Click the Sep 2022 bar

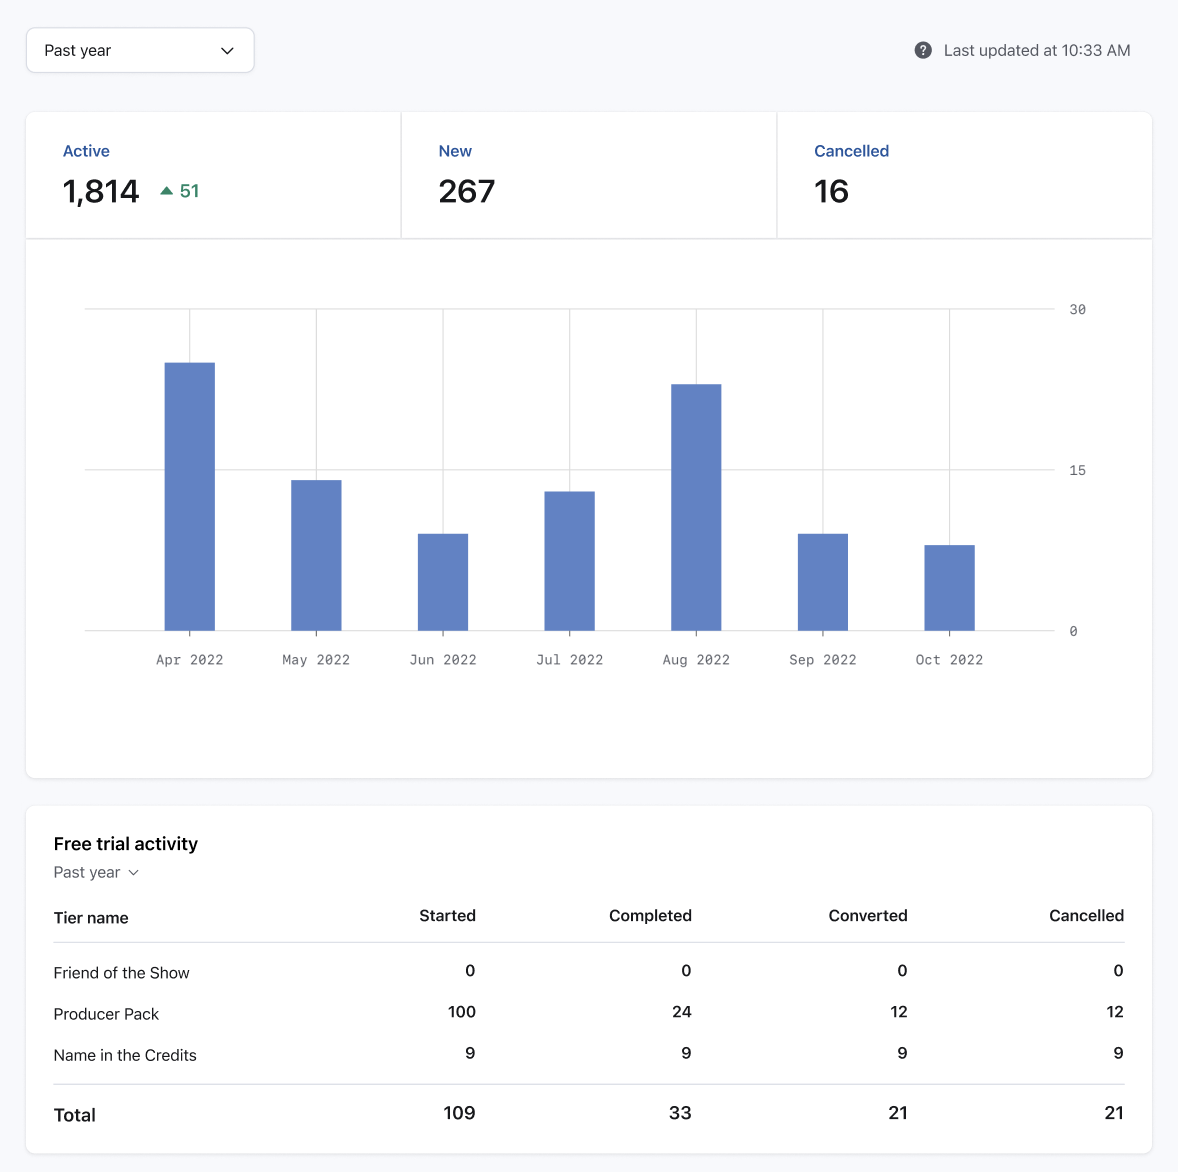pos(823,582)
